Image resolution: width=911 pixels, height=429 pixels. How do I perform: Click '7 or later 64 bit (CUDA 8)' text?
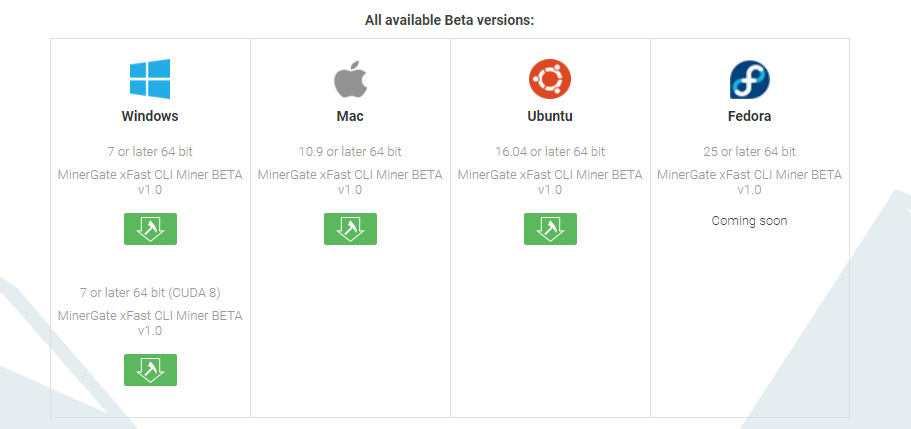tap(150, 292)
